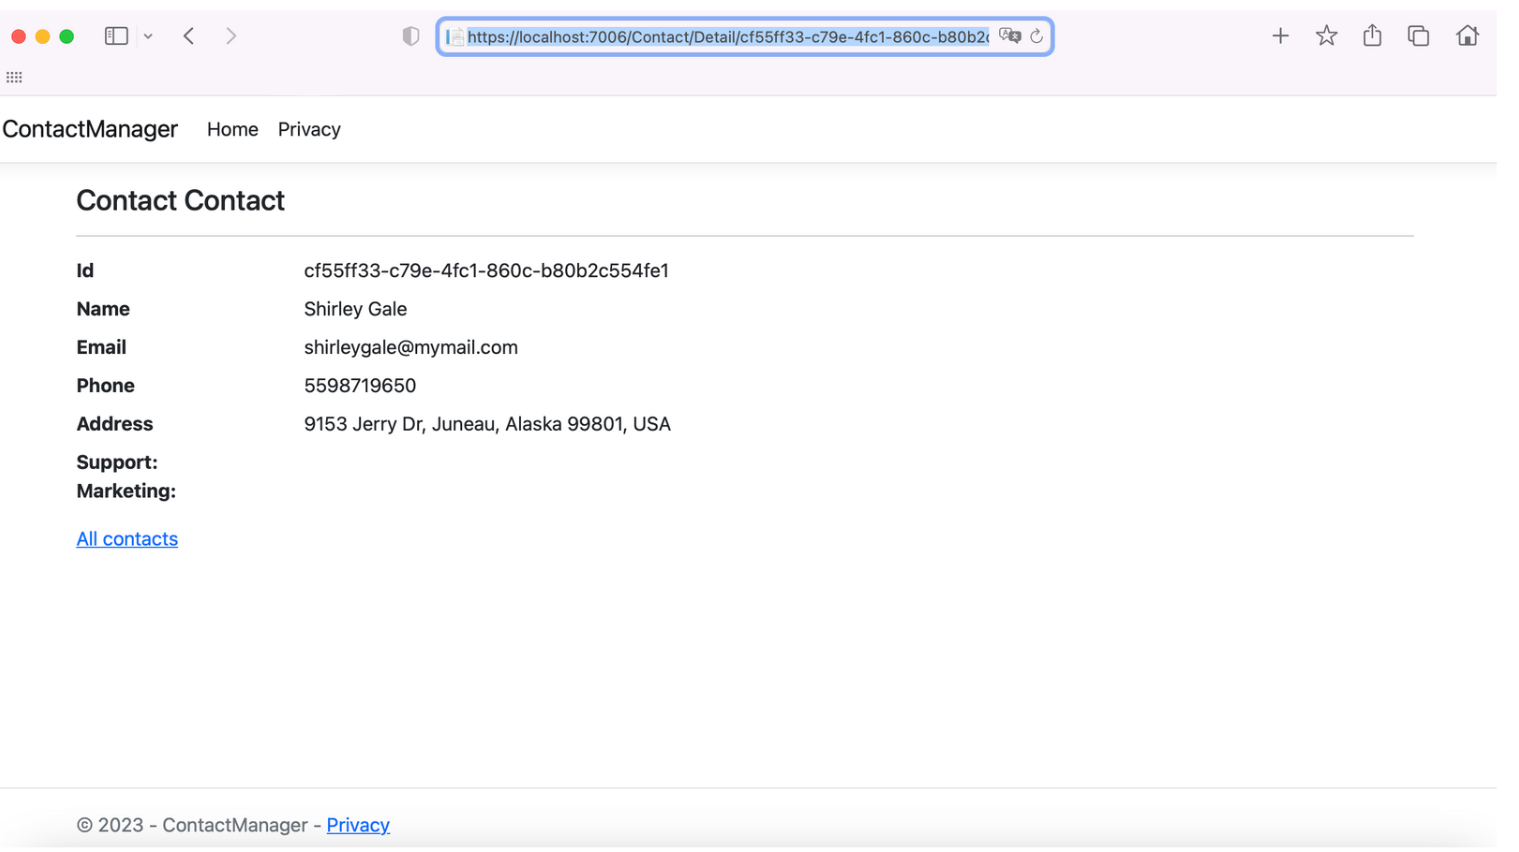Click the localhost URL address field

pos(727,37)
